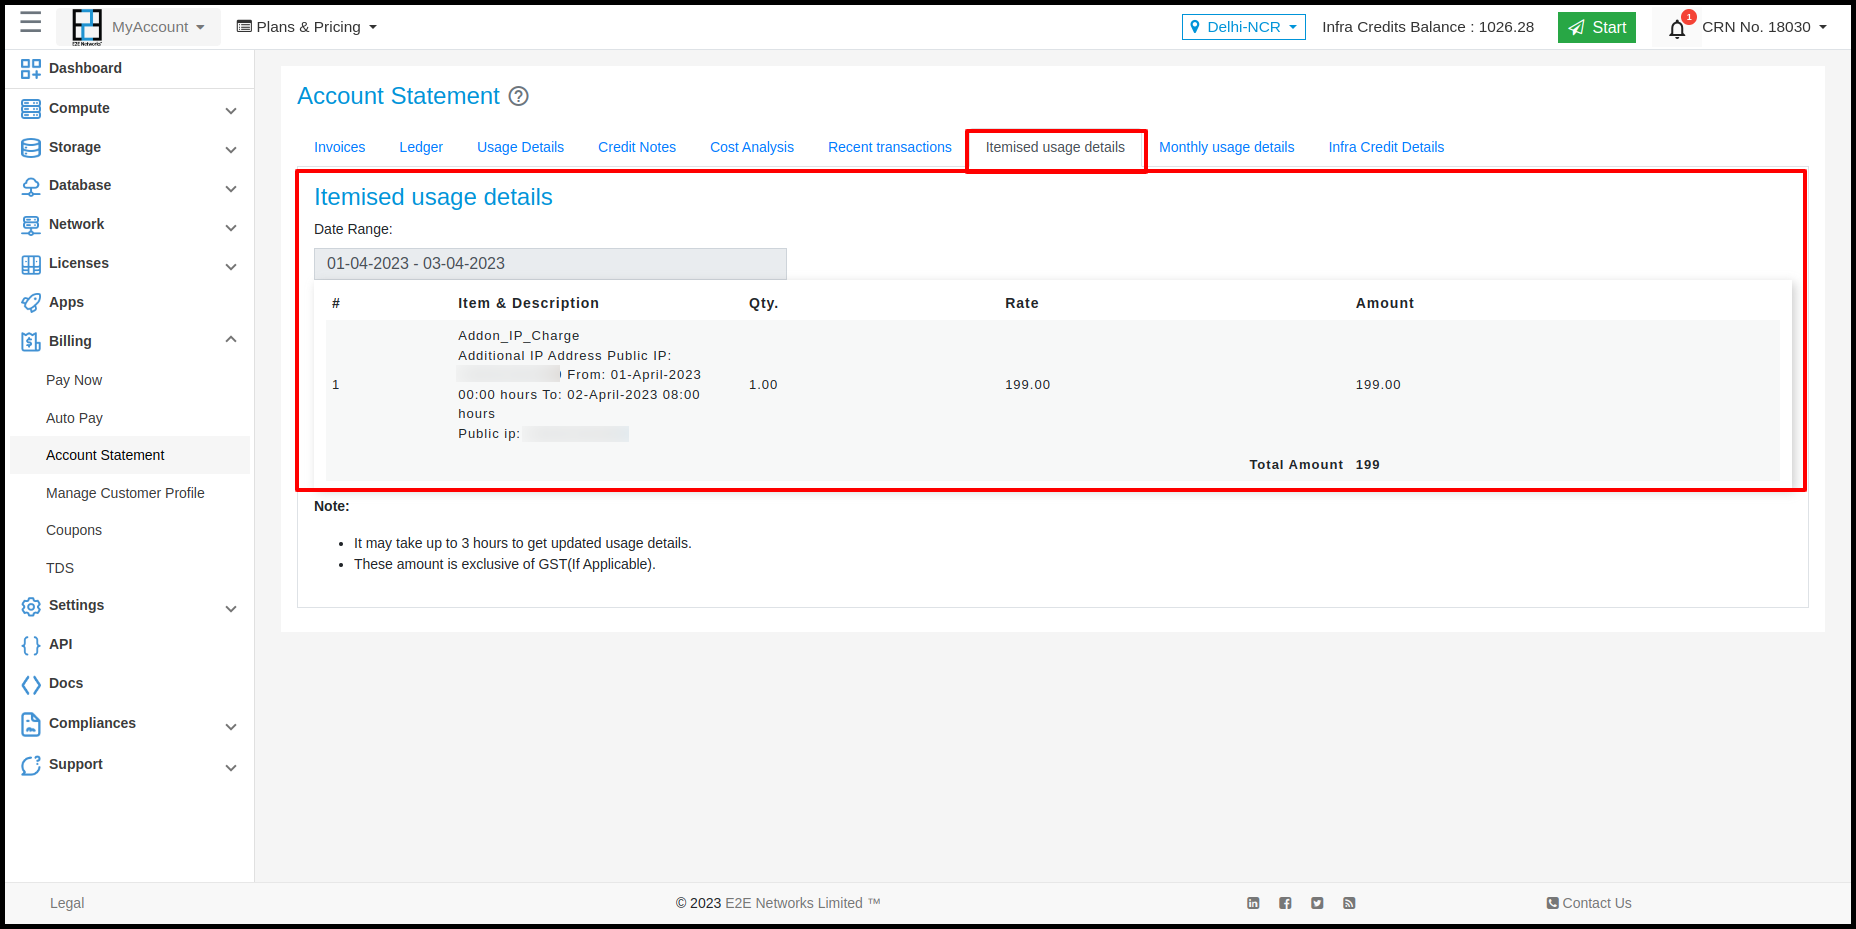Click the Database icon in sidebar
The height and width of the screenshot is (929, 1856).
pyautogui.click(x=31, y=186)
